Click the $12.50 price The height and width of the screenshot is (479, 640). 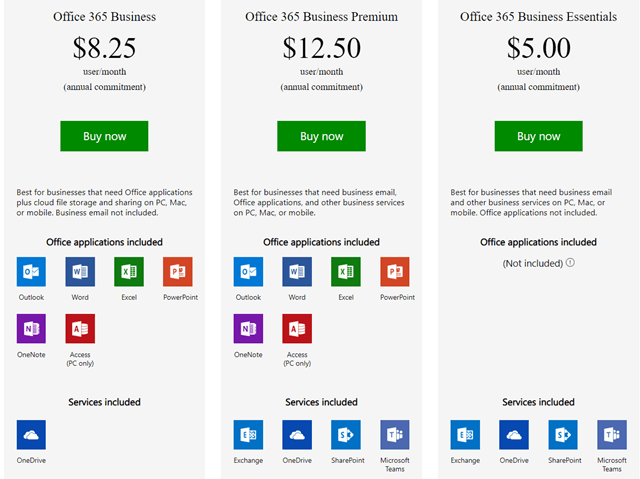coord(322,48)
